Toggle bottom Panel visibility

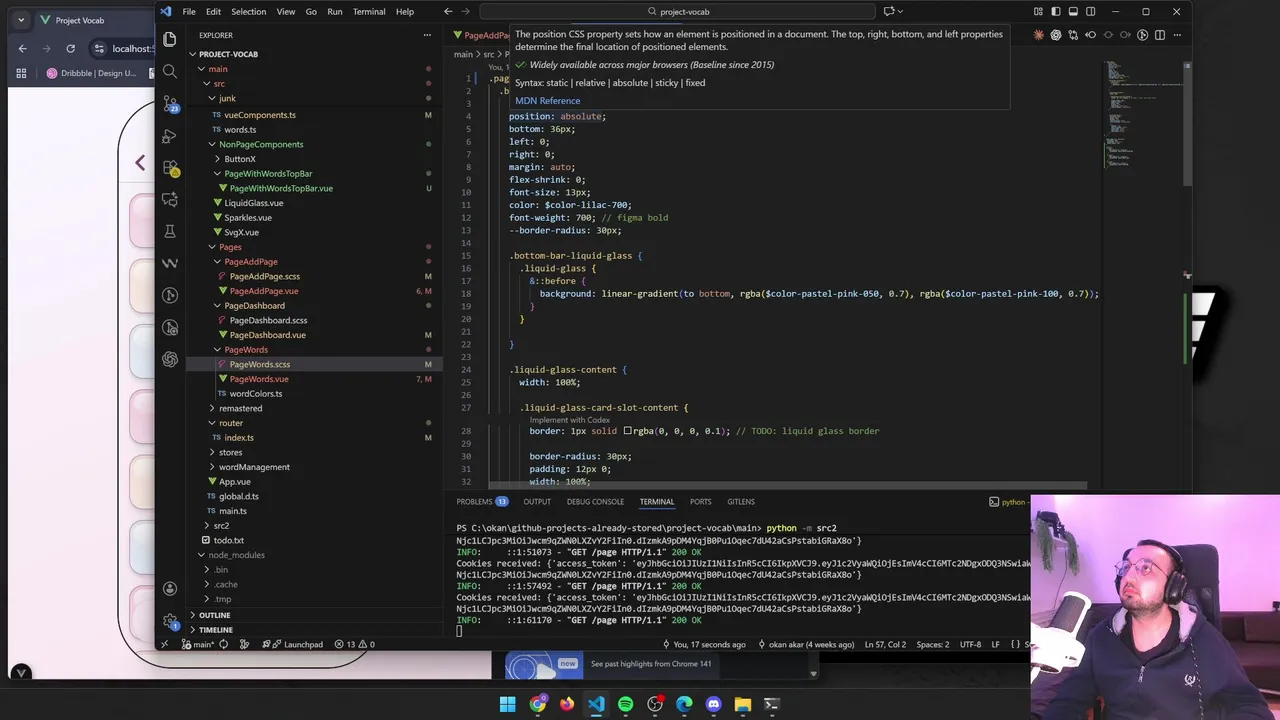pos(1073,11)
